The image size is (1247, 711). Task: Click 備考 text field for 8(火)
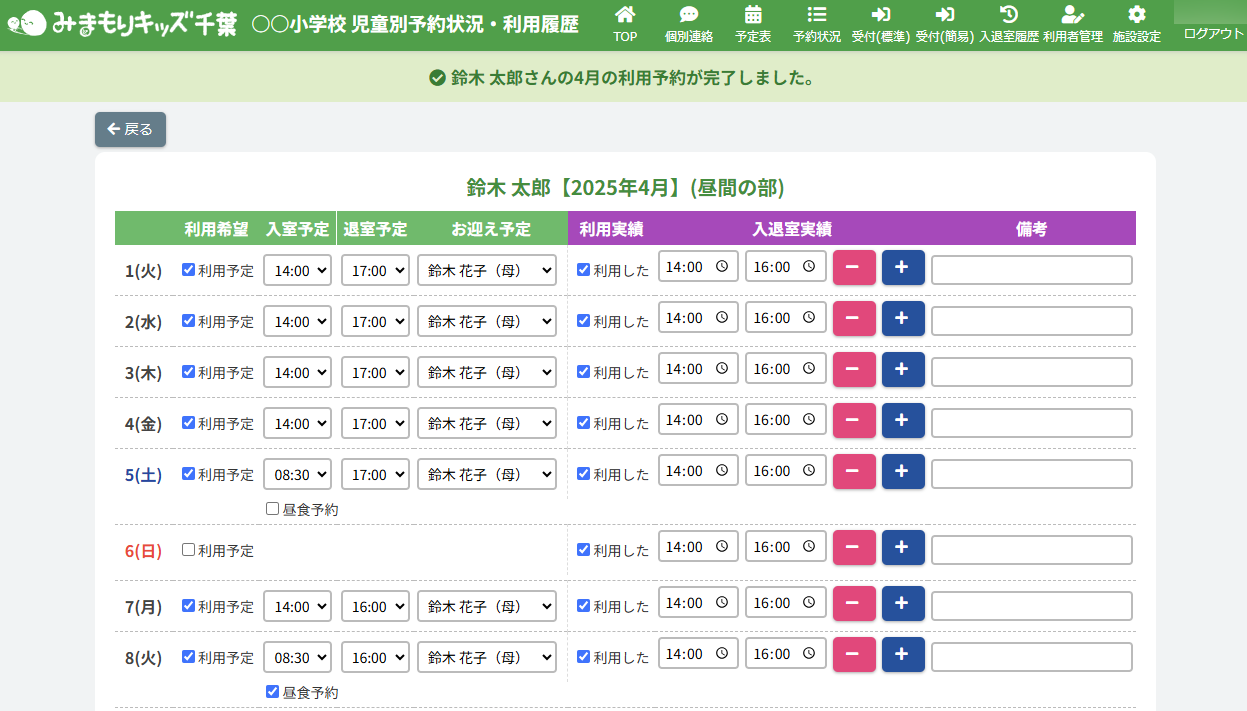click(1031, 657)
